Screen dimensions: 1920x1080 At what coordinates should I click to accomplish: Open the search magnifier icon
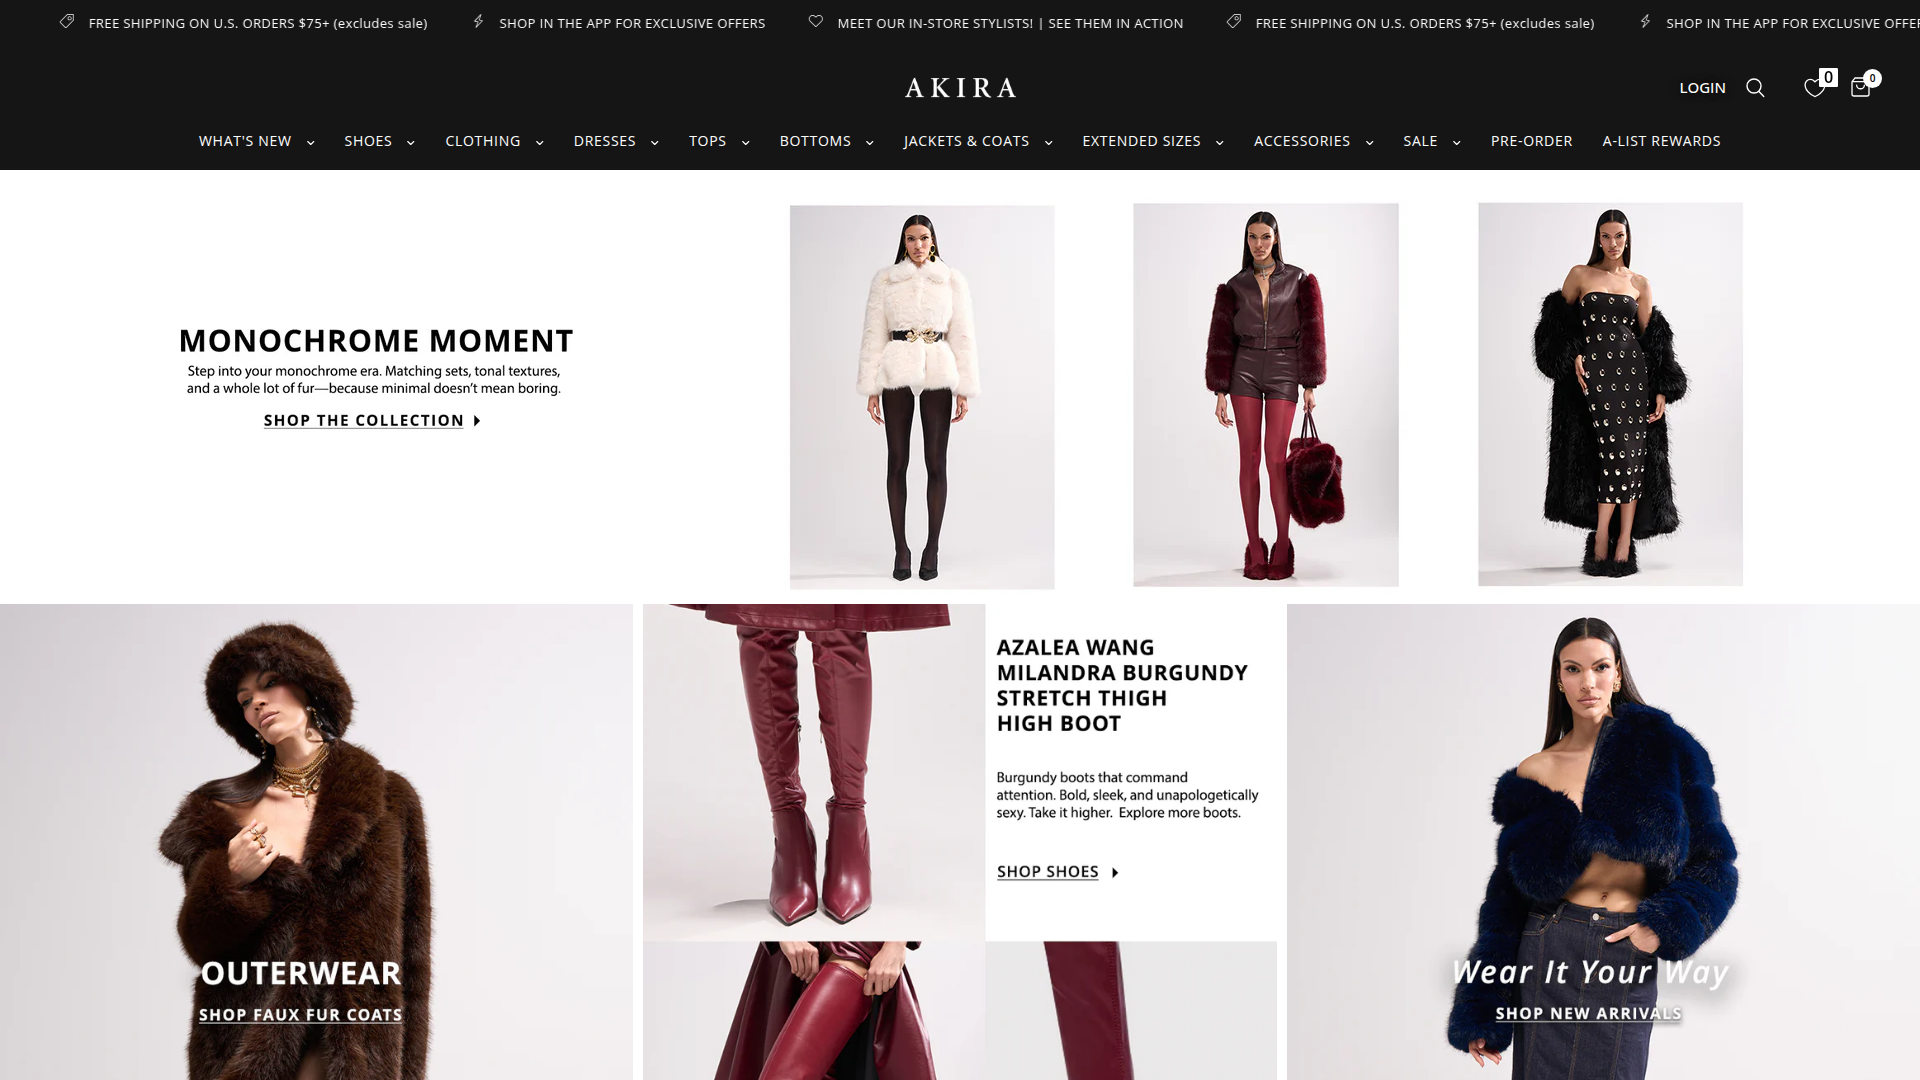click(x=1755, y=88)
